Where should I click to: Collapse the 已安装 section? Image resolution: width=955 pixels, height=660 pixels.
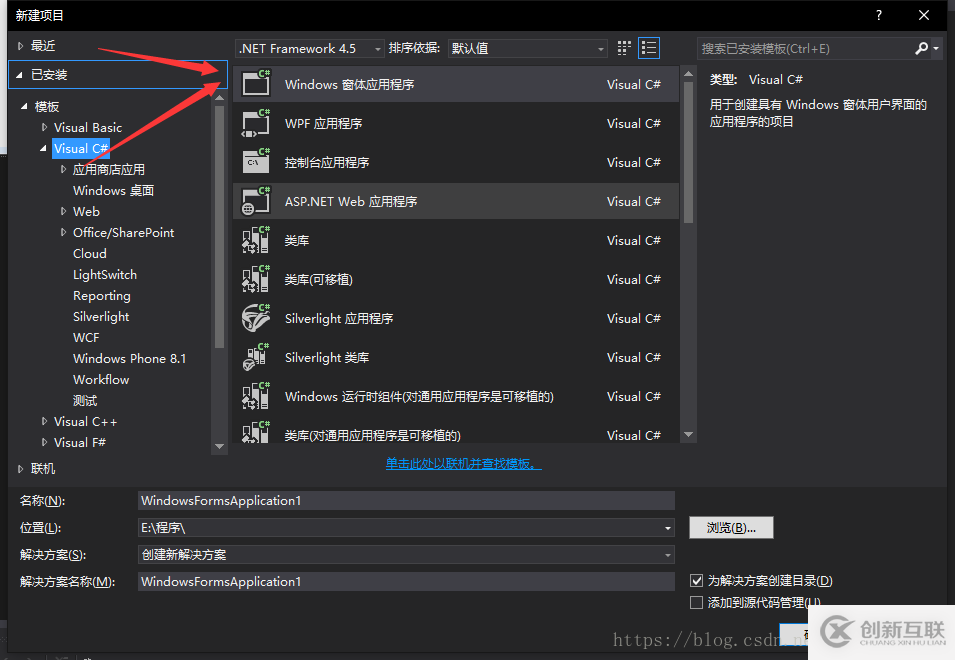(x=19, y=75)
